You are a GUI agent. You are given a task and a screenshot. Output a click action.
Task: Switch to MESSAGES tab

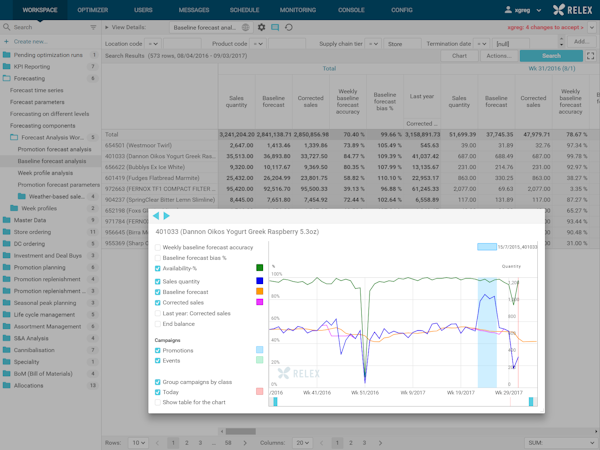(x=194, y=10)
